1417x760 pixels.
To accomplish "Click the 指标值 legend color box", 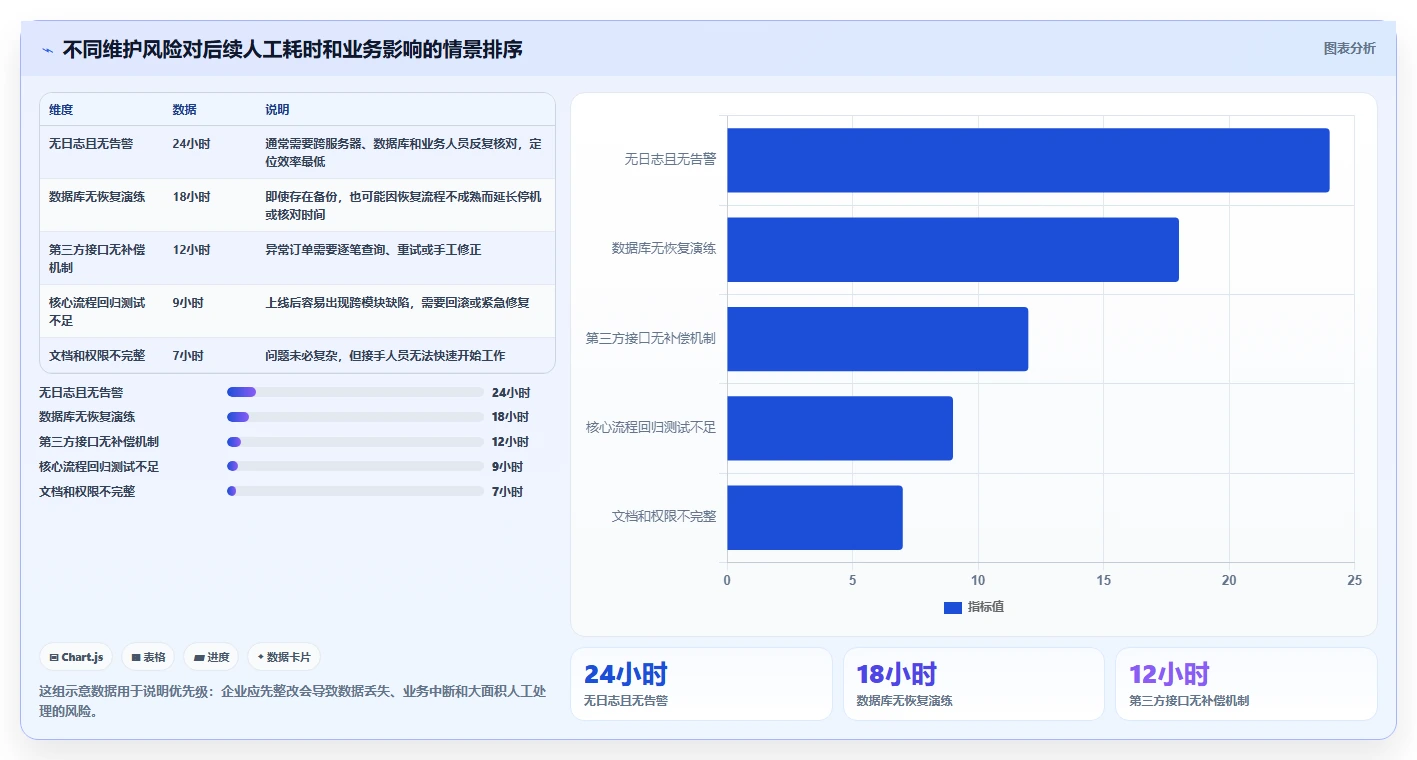I will (x=953, y=607).
